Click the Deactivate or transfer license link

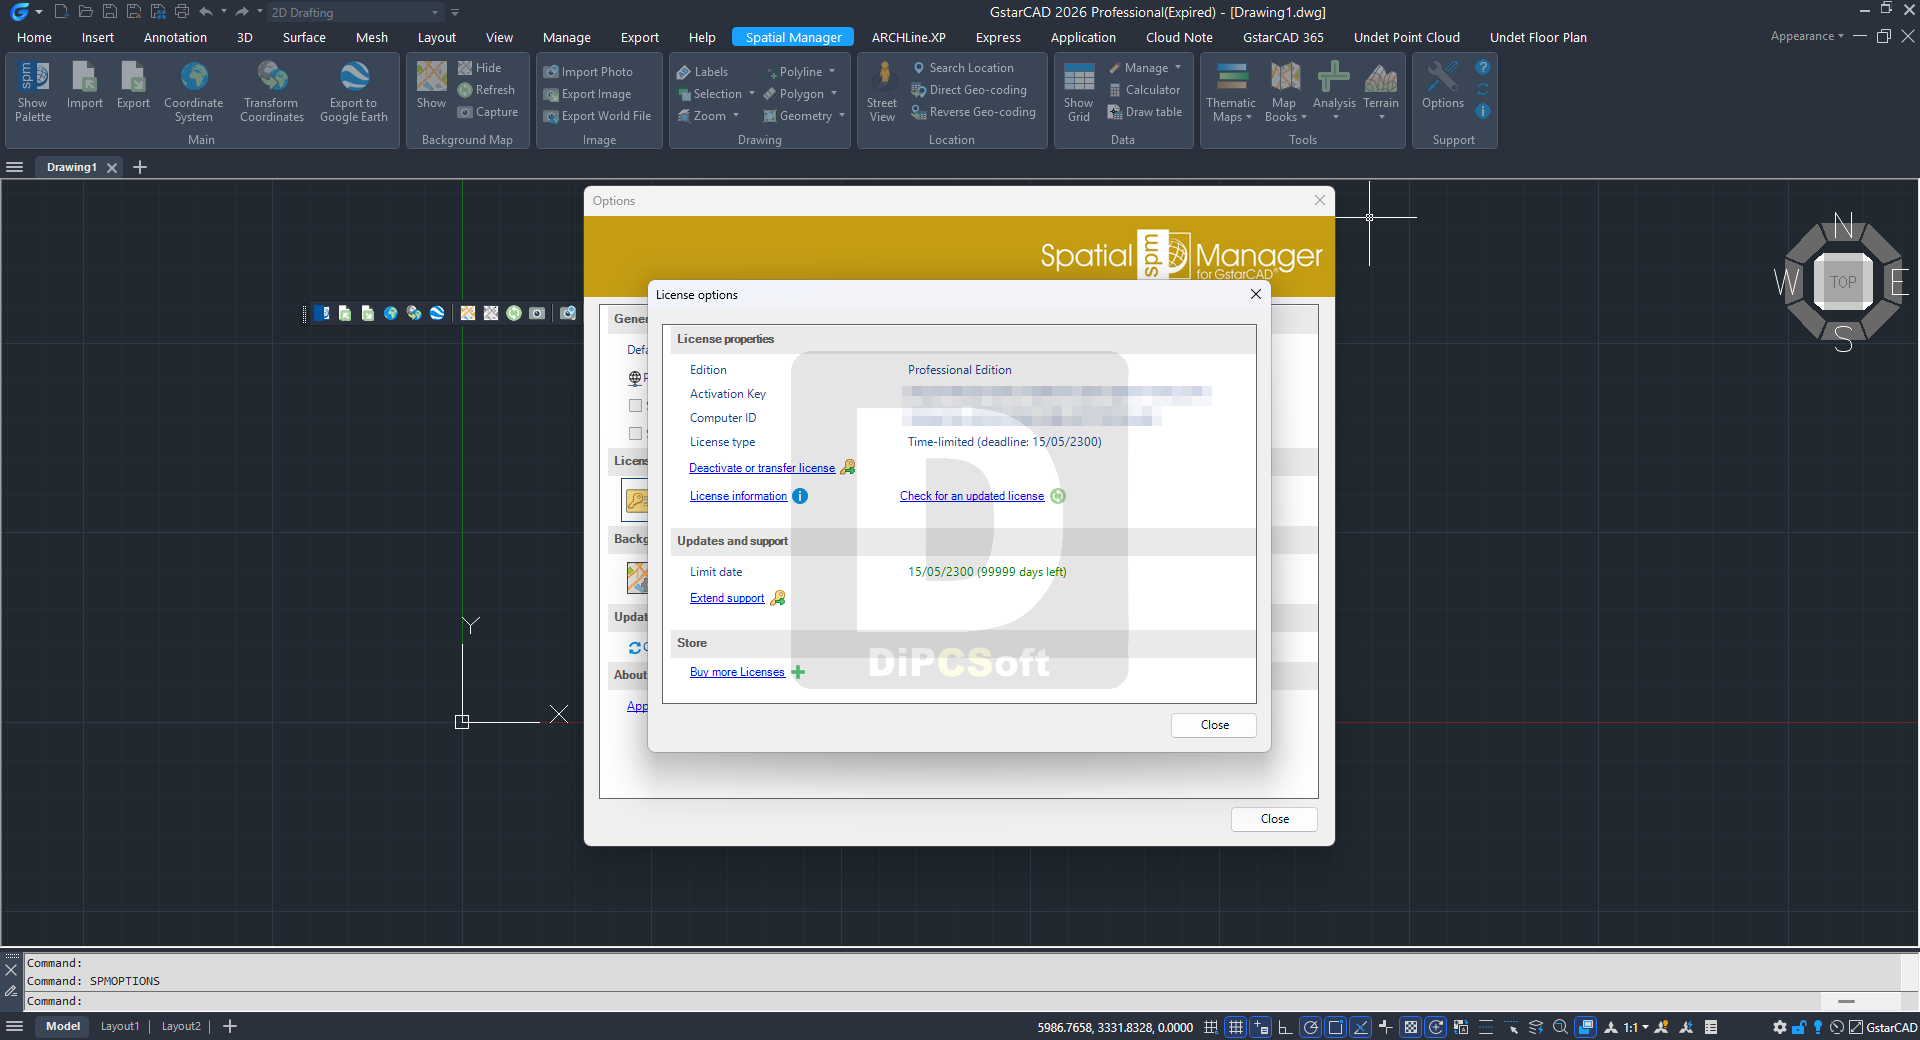point(762,468)
